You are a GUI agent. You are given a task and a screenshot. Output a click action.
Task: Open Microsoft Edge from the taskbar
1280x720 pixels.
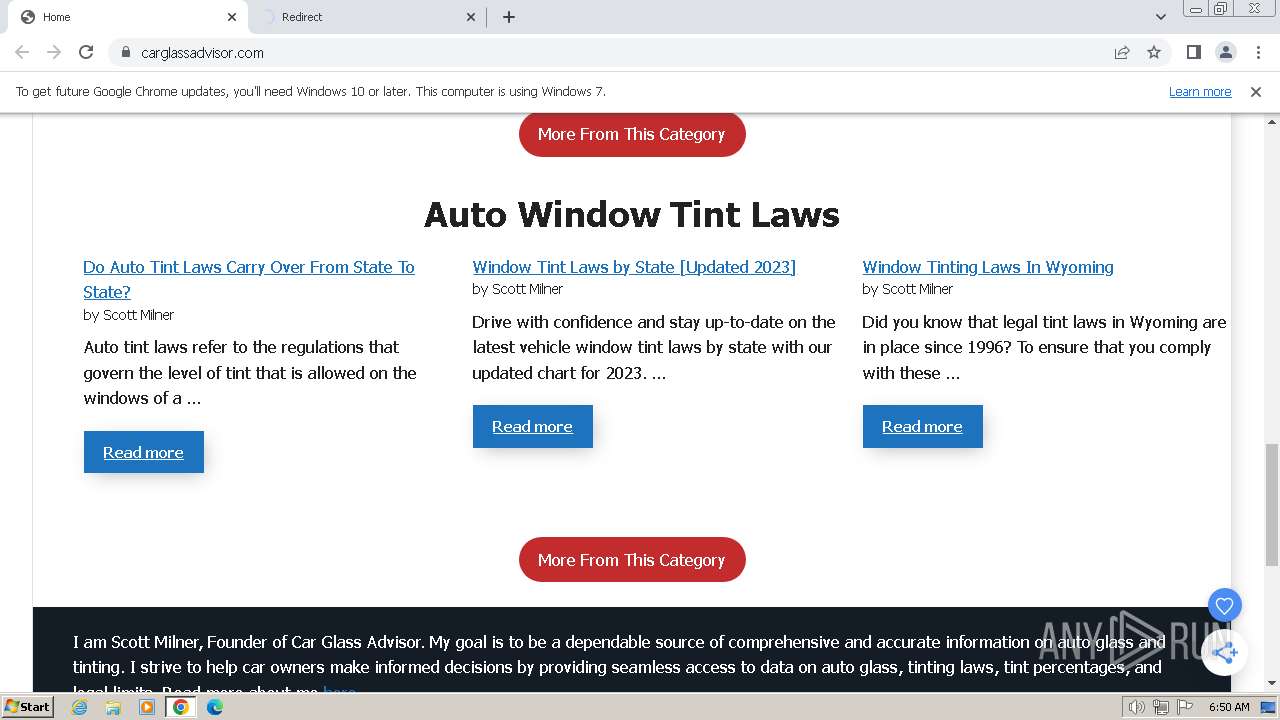(215, 707)
